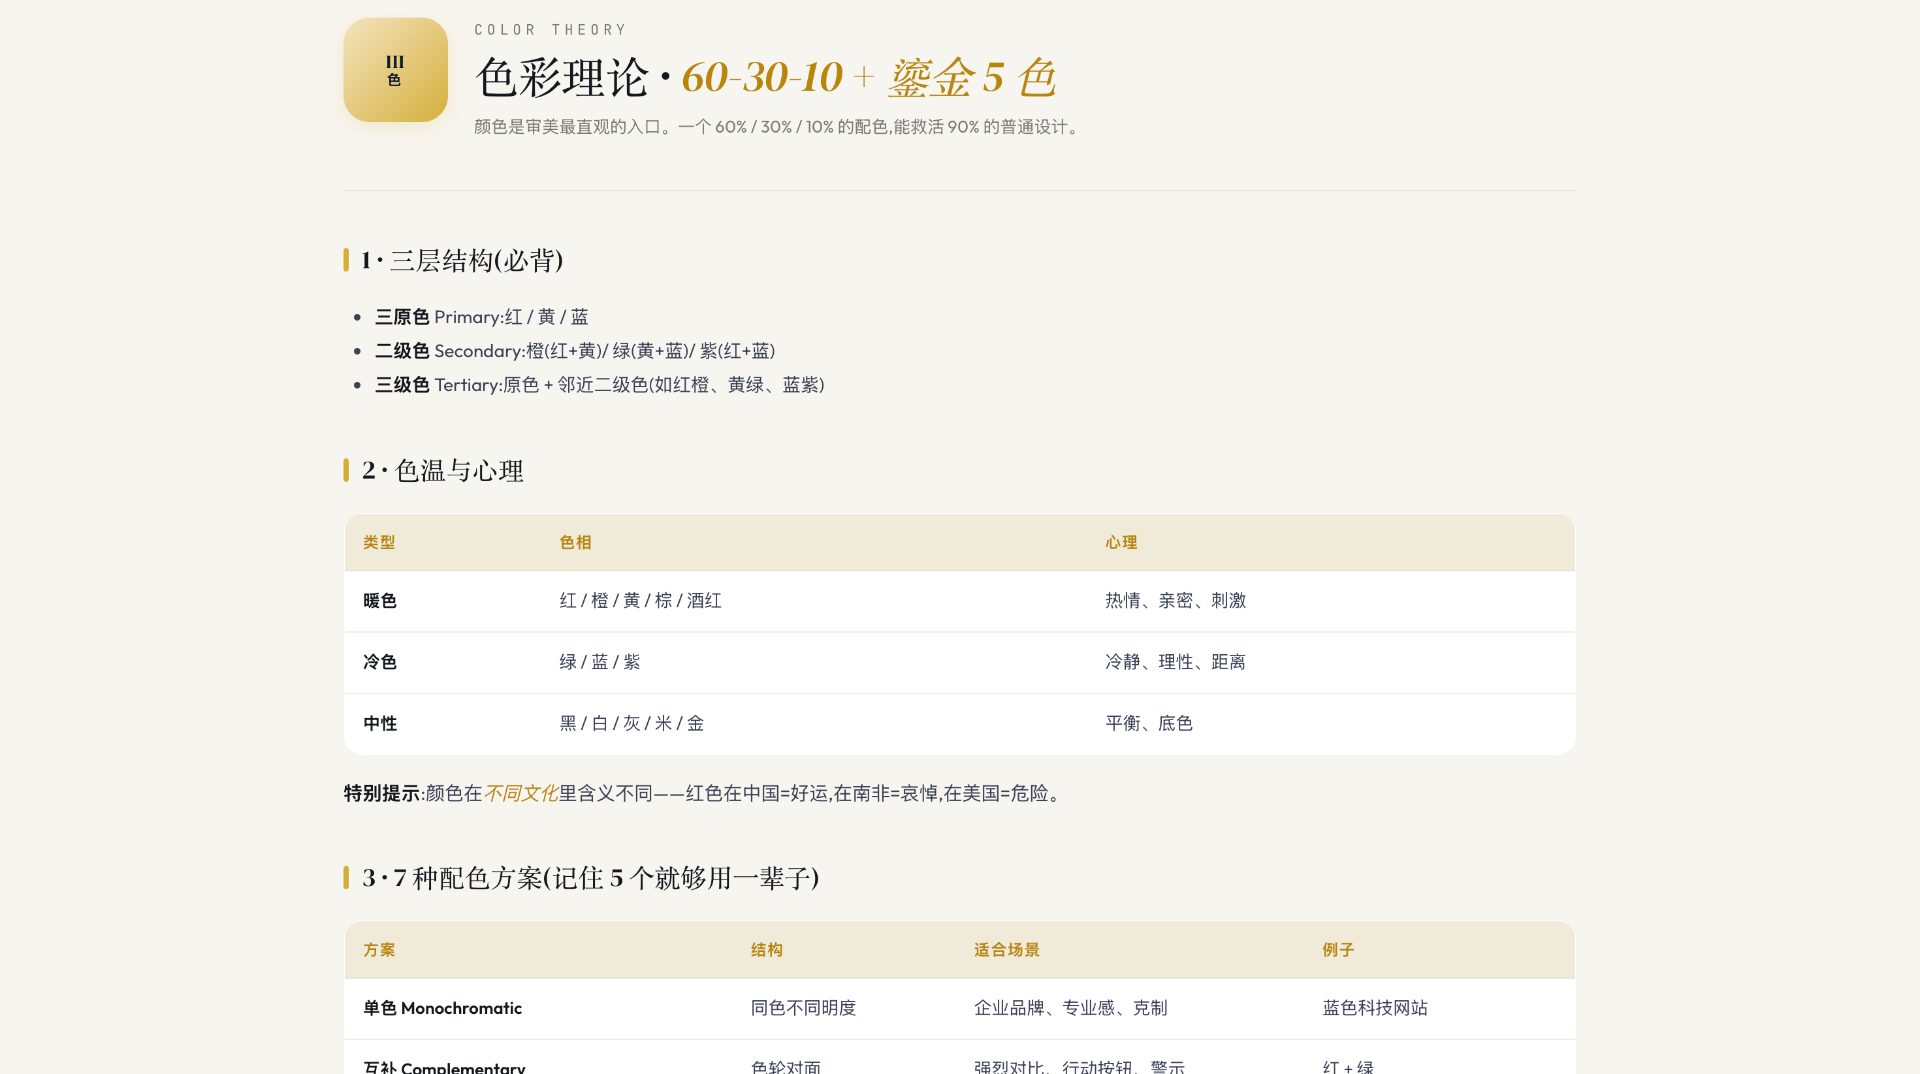The image size is (1920, 1074).
Task: Click the 例子 column header
Action: [1338, 950]
